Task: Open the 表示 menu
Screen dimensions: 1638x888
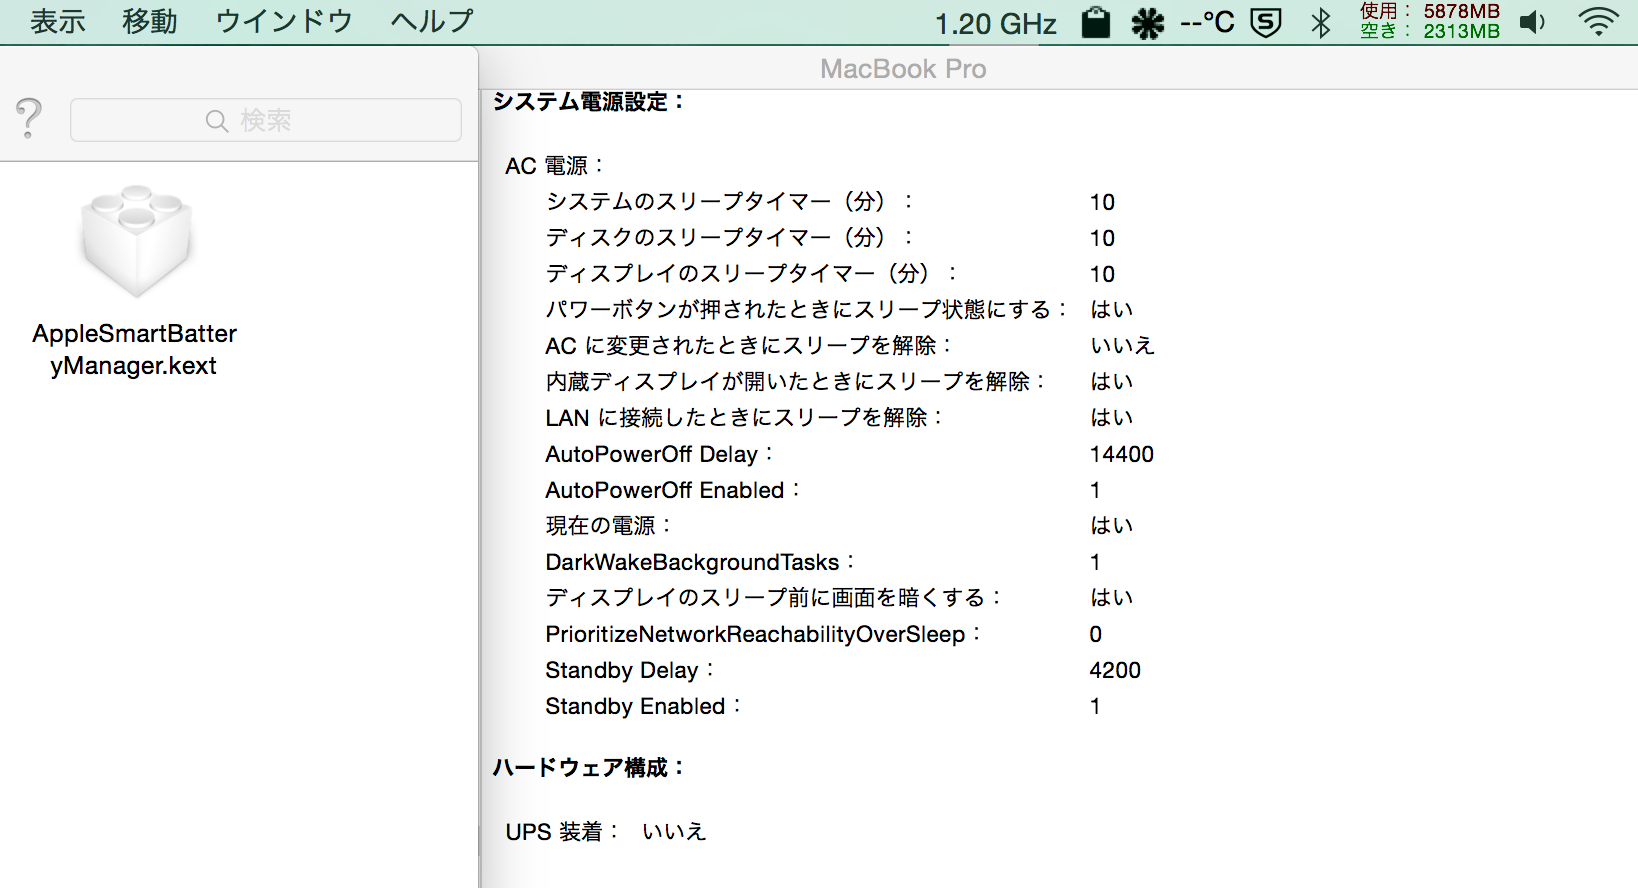Action: coord(58,21)
